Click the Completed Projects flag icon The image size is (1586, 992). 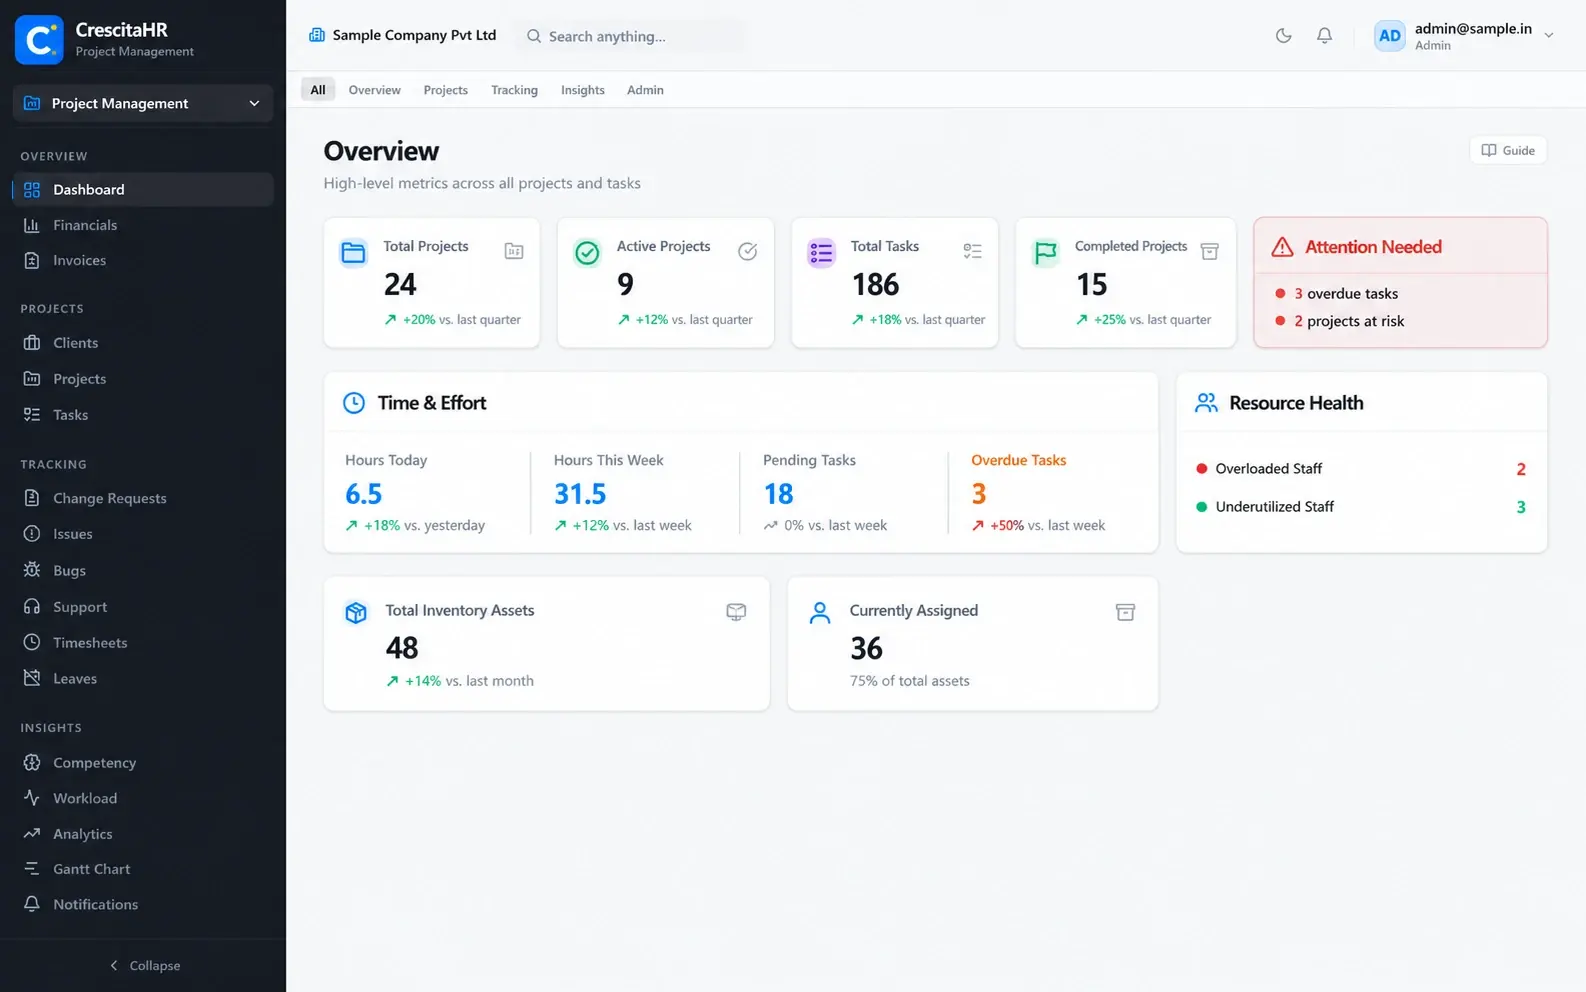[x=1046, y=253]
